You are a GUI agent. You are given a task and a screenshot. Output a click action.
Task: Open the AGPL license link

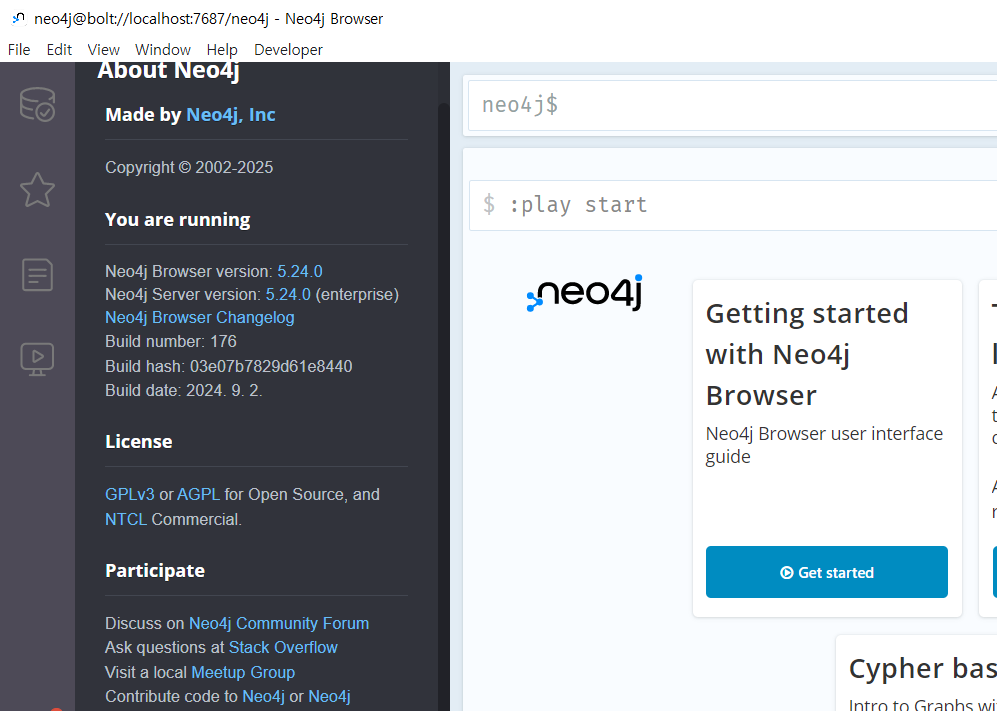tap(198, 495)
